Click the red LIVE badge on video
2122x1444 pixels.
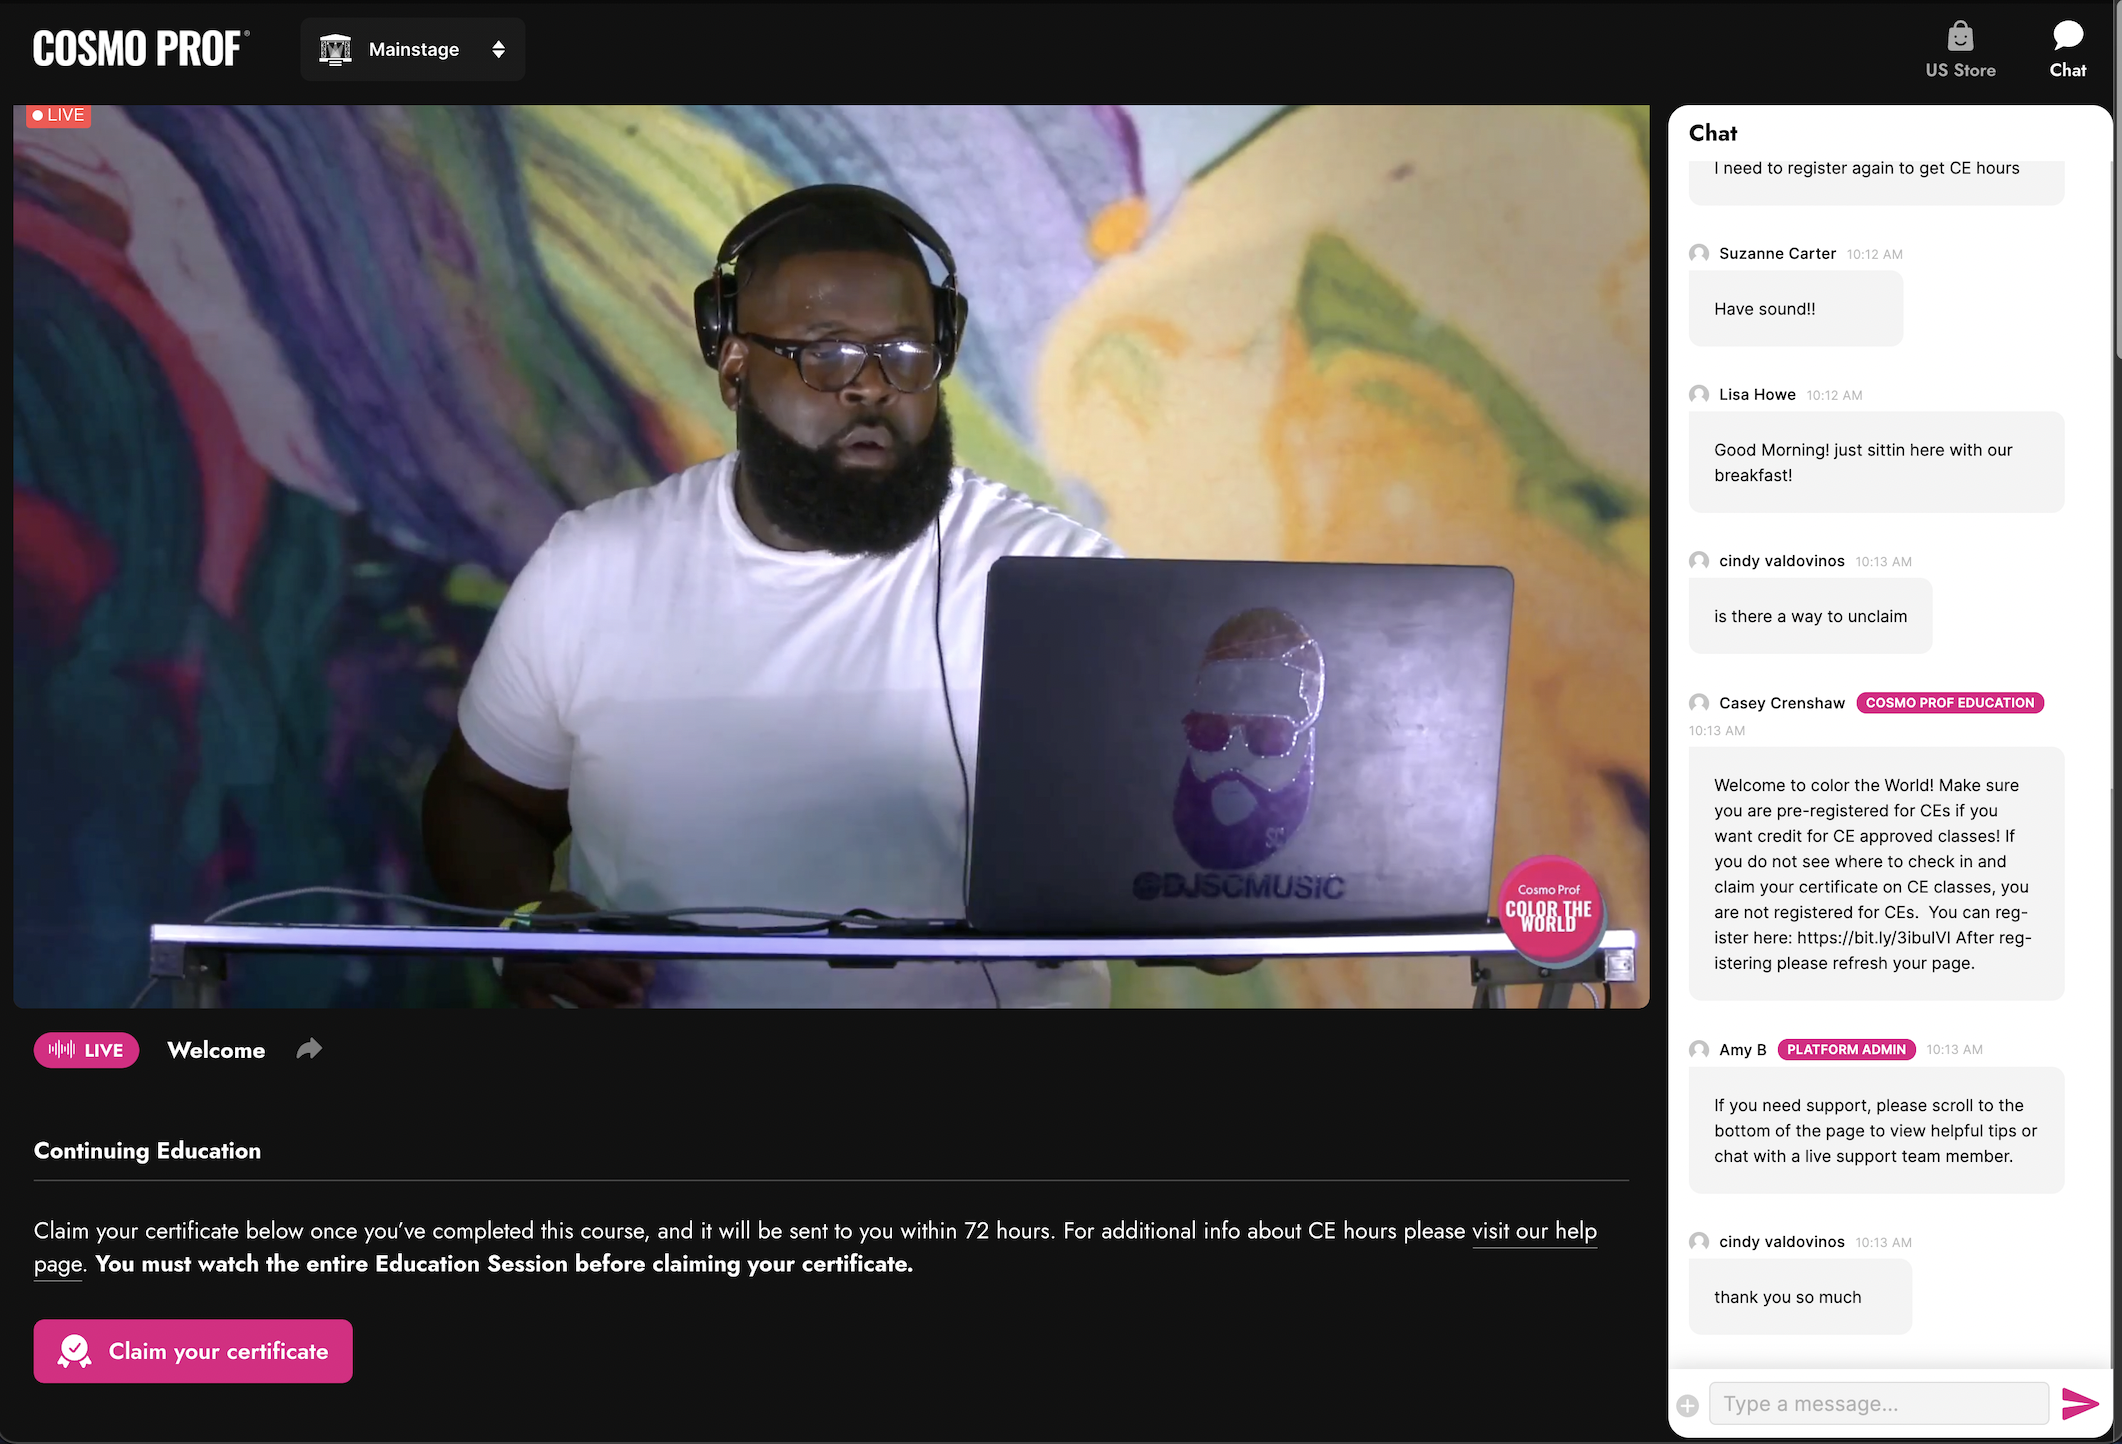59,115
